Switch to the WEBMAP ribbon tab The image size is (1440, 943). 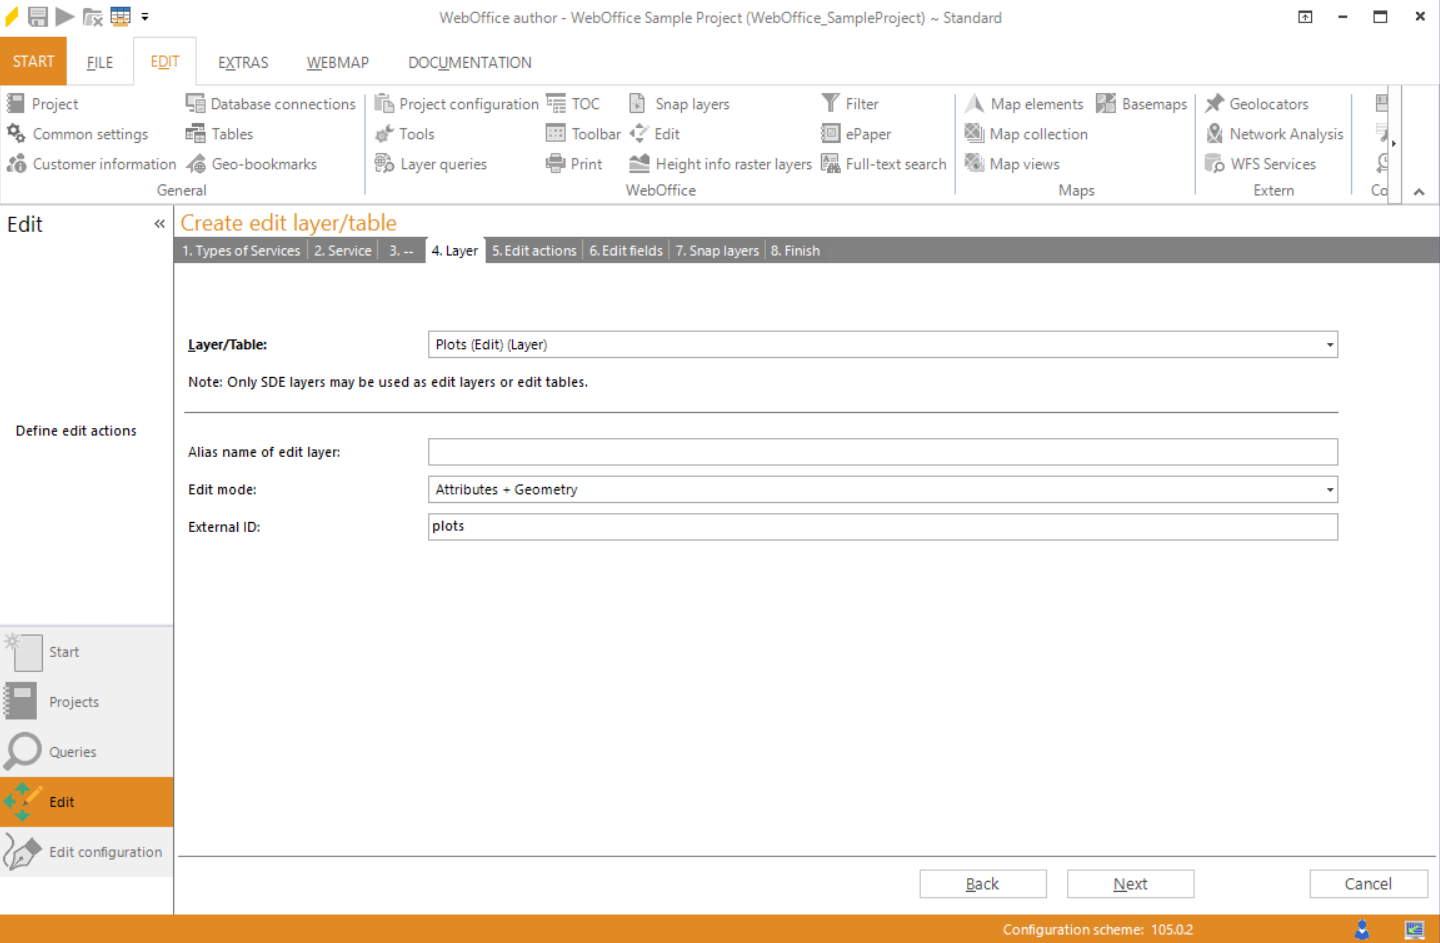point(337,62)
